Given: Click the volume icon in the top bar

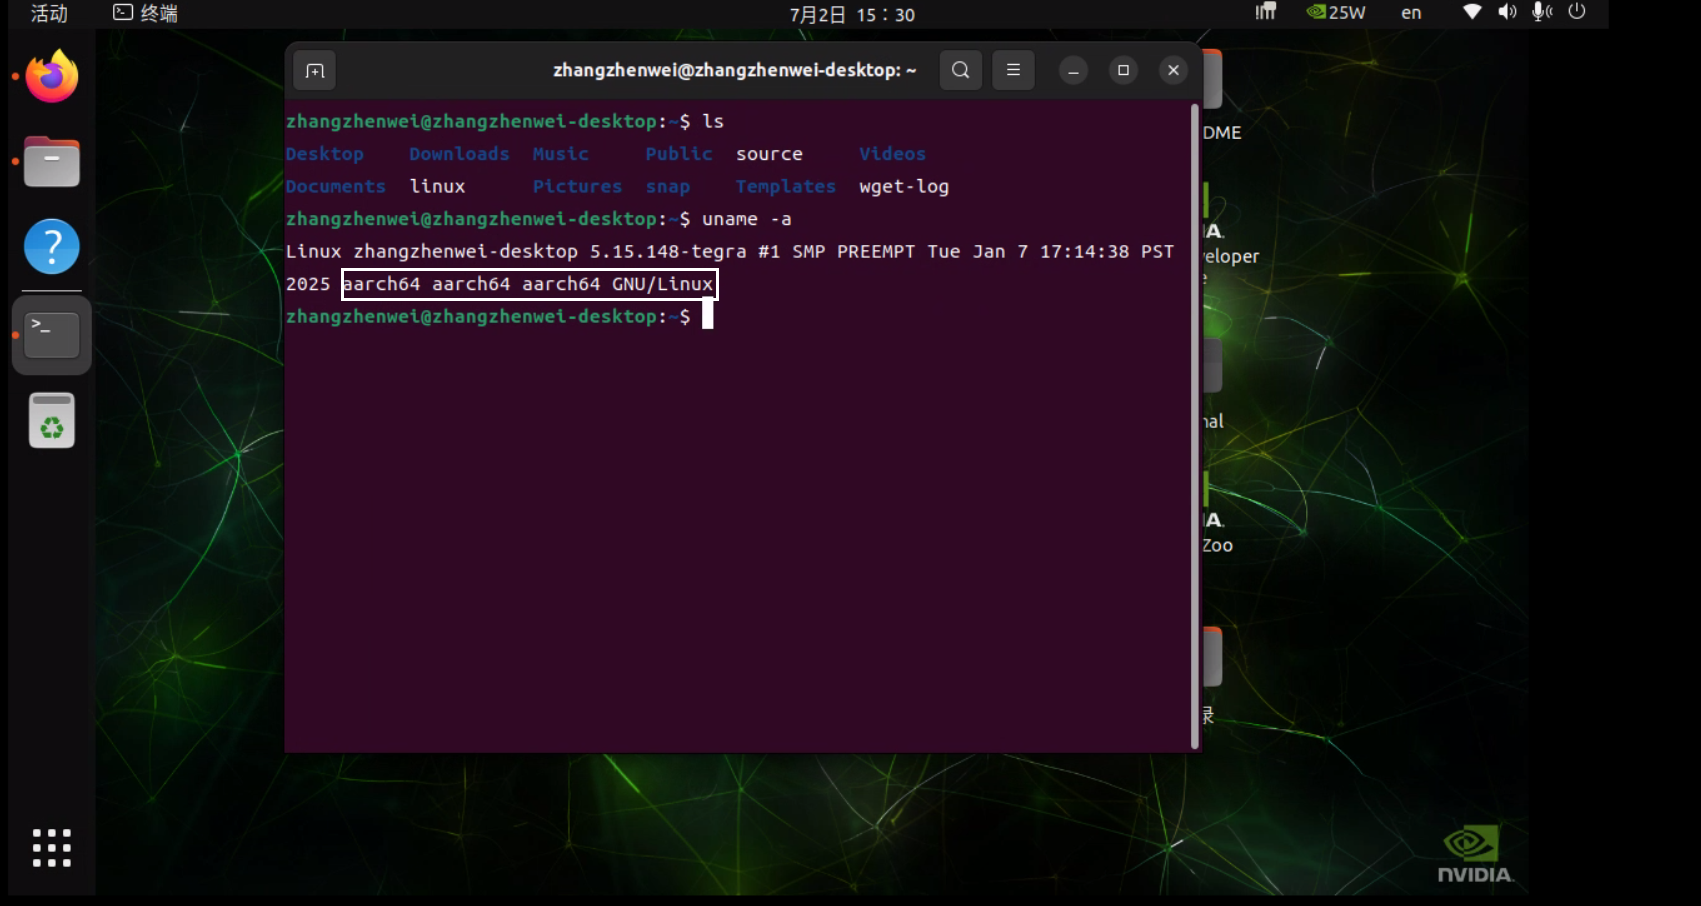Looking at the screenshot, I should point(1506,13).
